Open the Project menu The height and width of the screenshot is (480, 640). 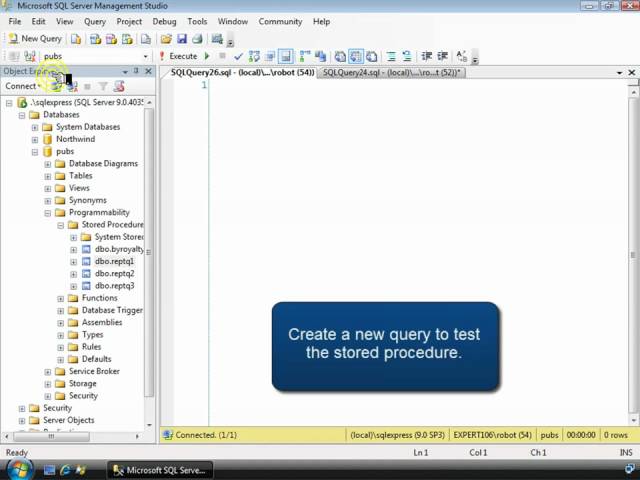point(129,22)
